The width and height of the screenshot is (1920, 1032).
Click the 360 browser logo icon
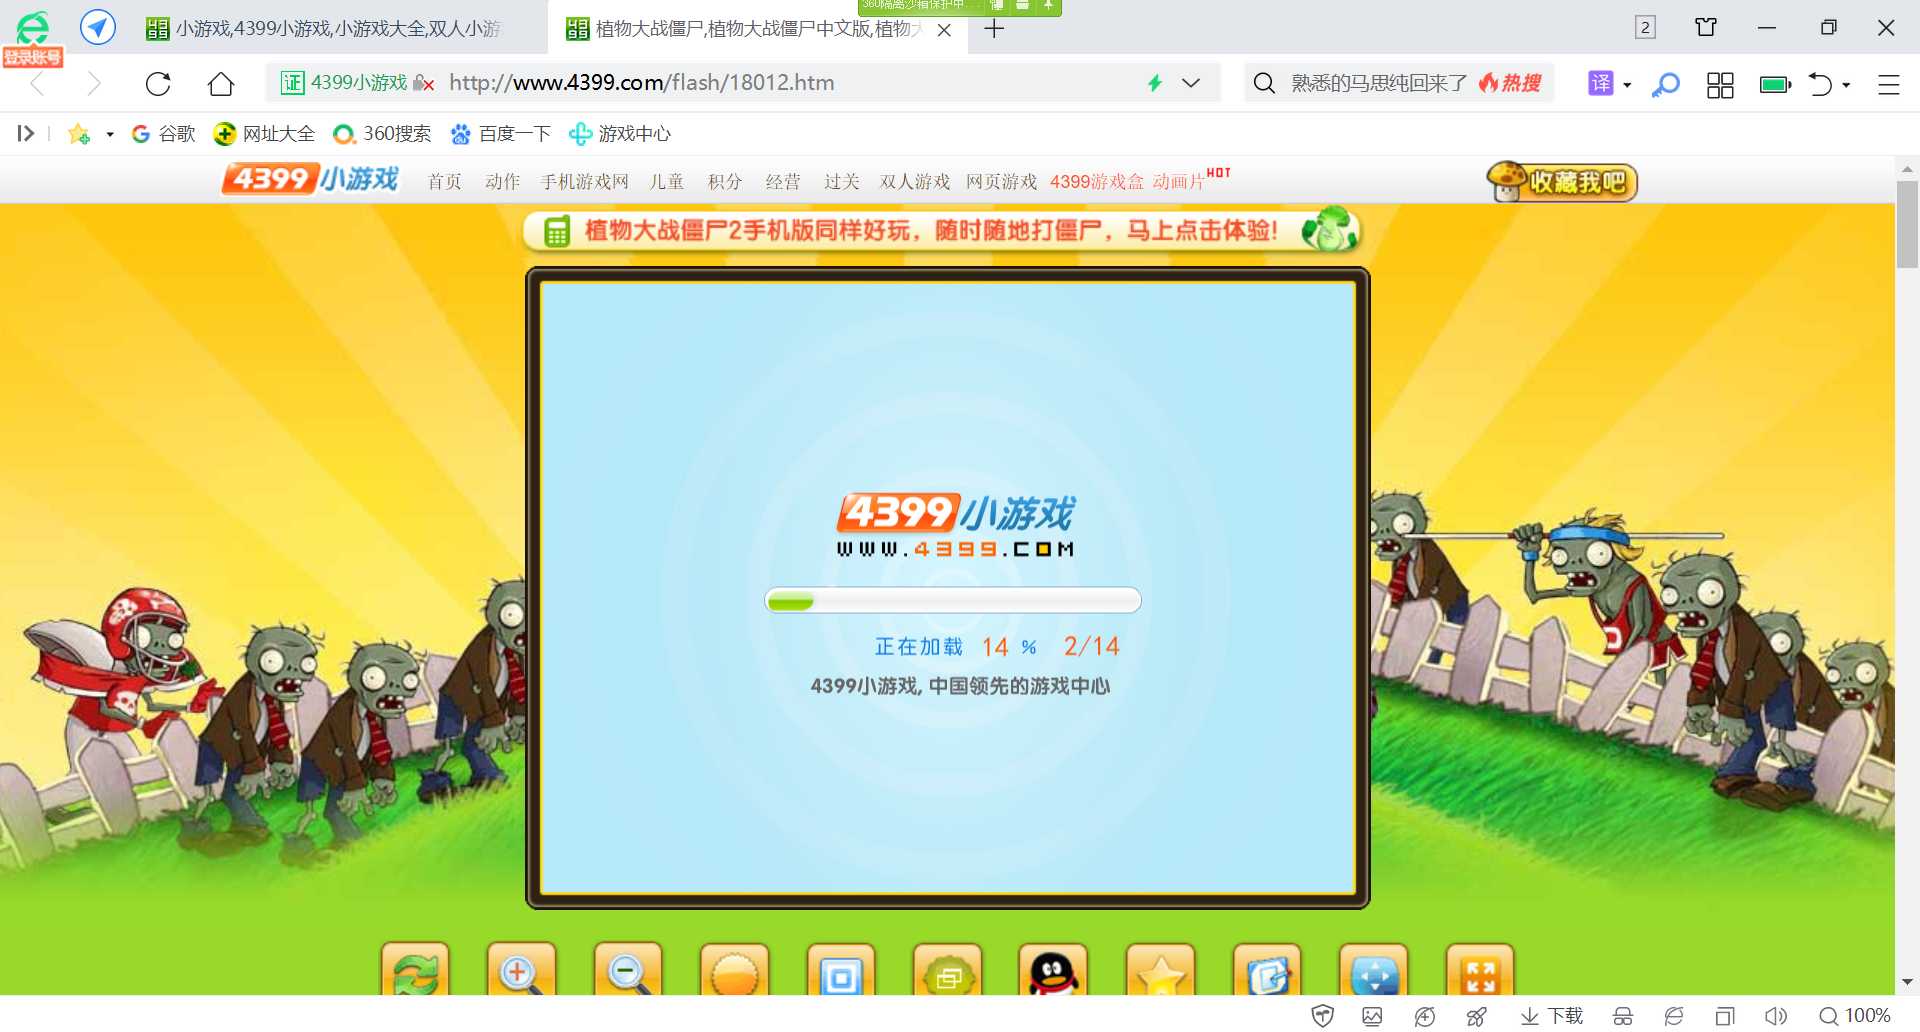point(33,27)
